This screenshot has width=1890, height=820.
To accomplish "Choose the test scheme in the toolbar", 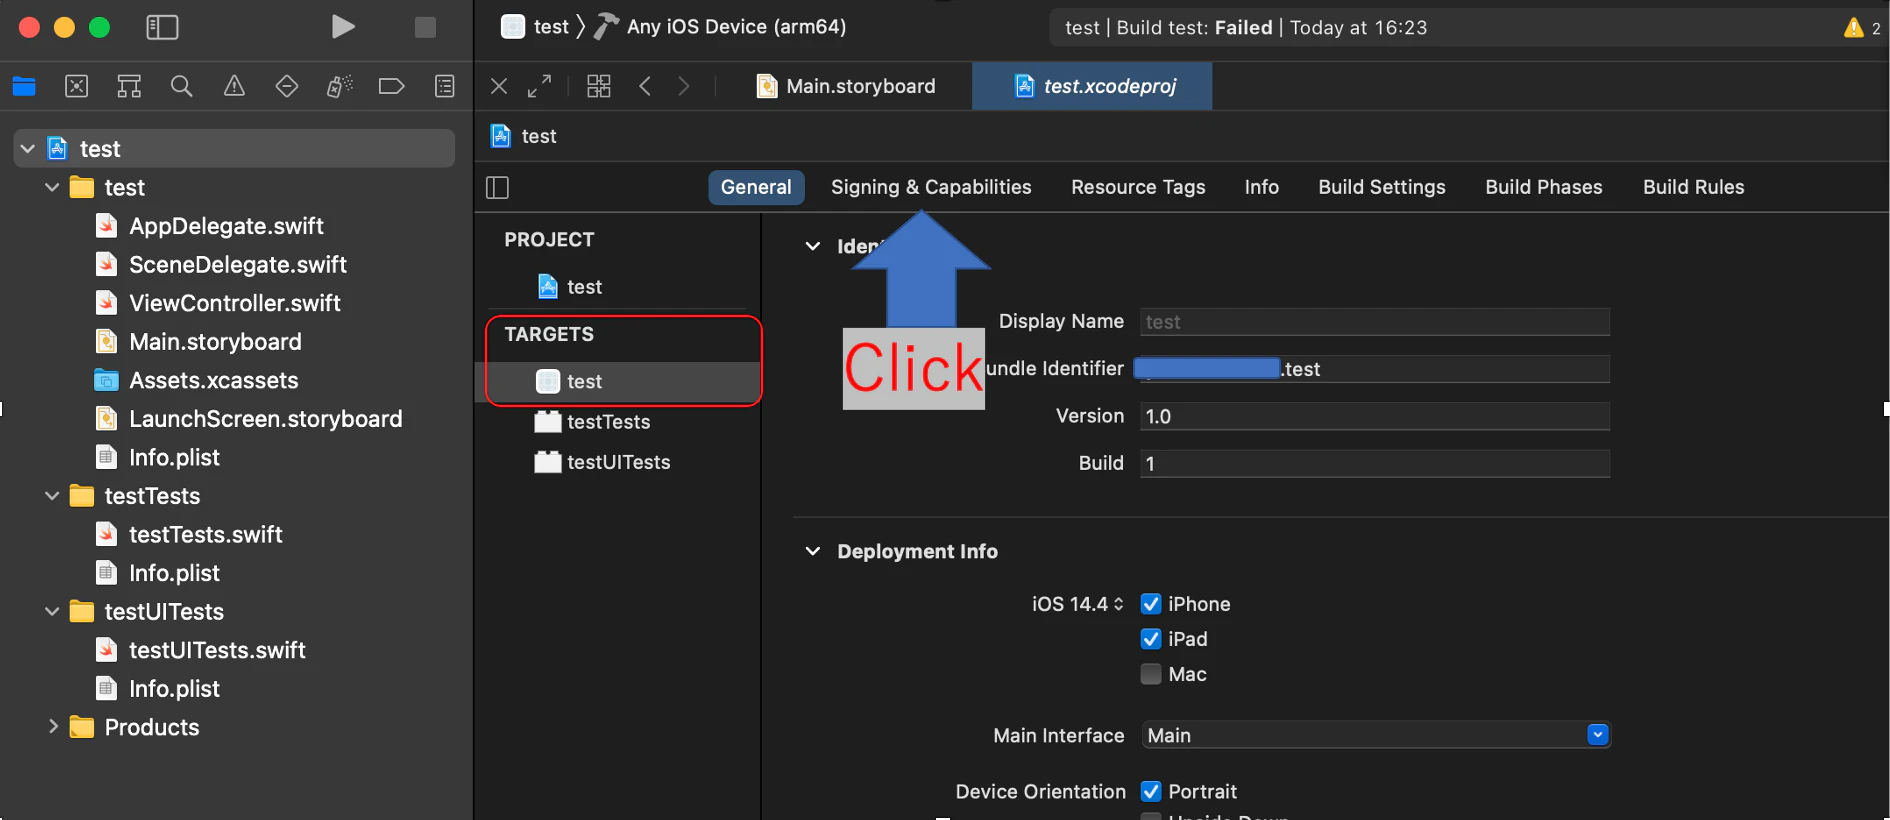I will 535,27.
